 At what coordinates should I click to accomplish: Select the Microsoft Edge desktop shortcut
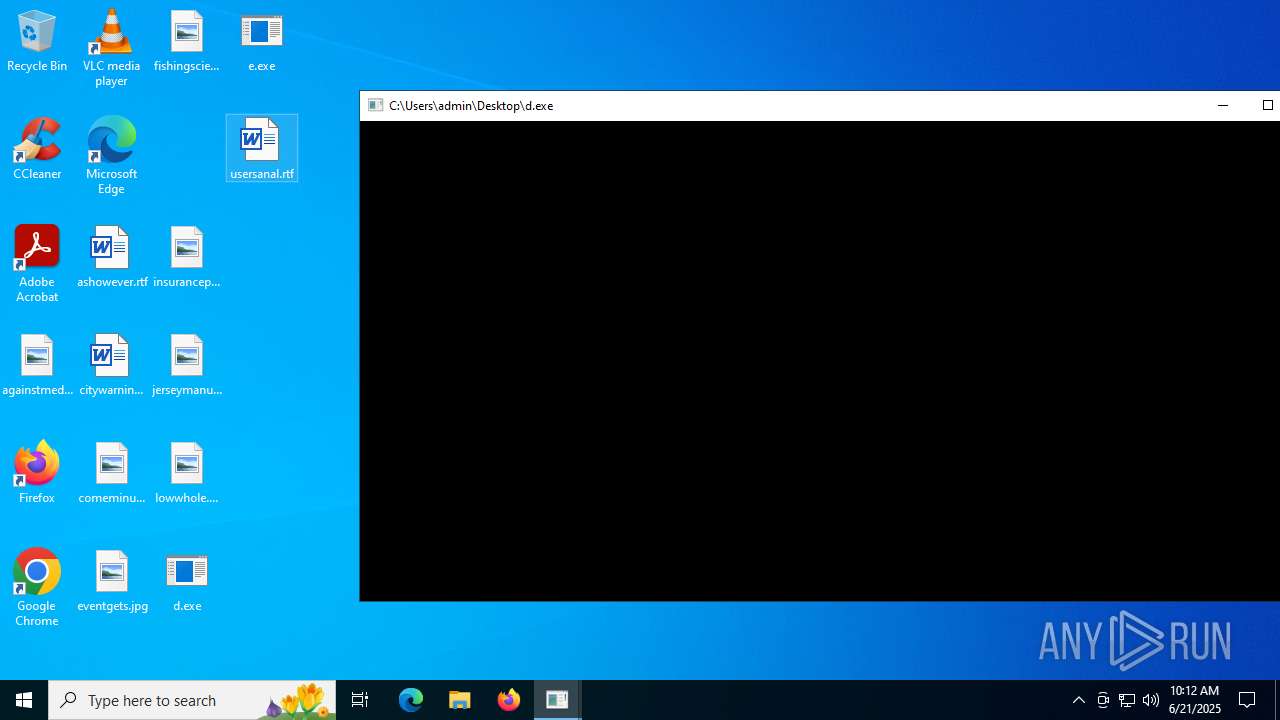click(x=111, y=155)
